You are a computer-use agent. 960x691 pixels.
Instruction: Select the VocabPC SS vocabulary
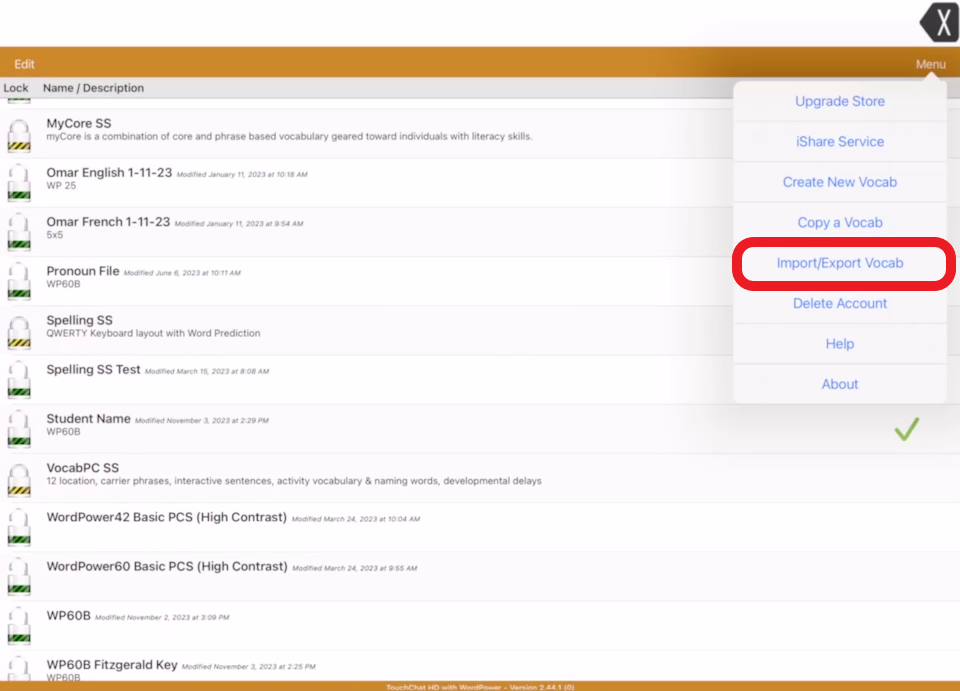480,479
